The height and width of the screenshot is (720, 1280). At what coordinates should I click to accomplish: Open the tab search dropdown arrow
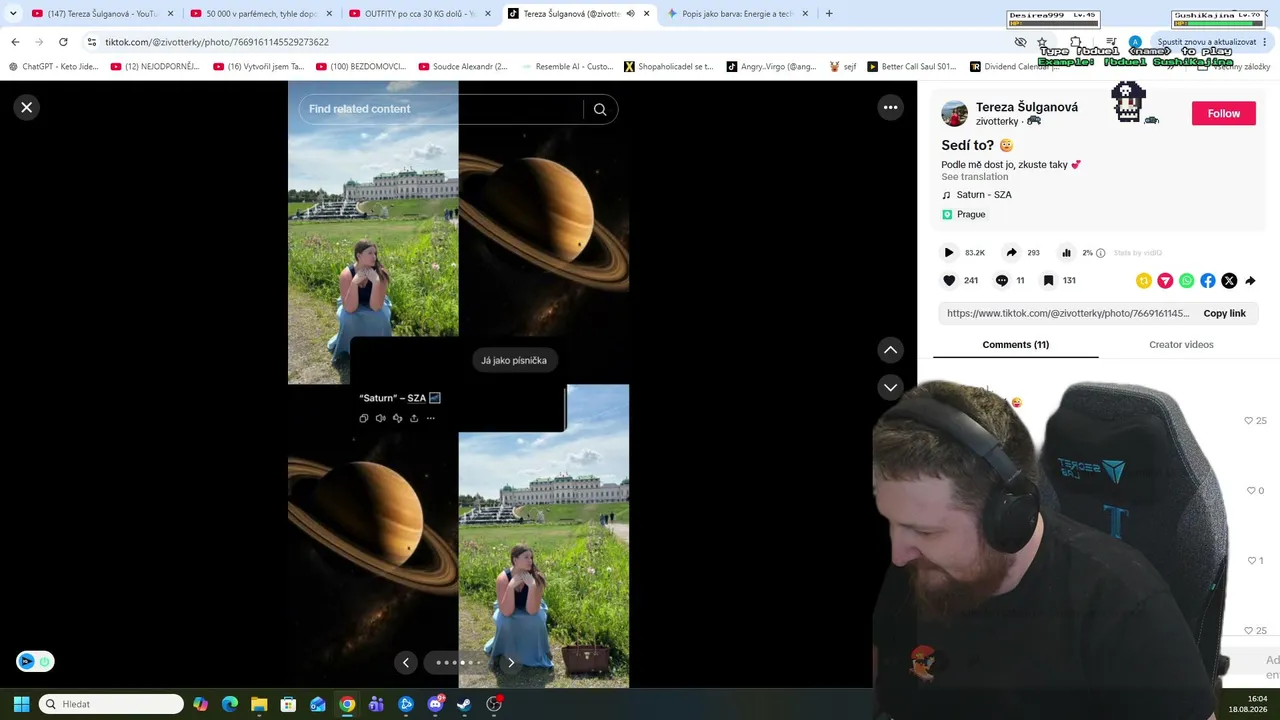[x=13, y=14]
